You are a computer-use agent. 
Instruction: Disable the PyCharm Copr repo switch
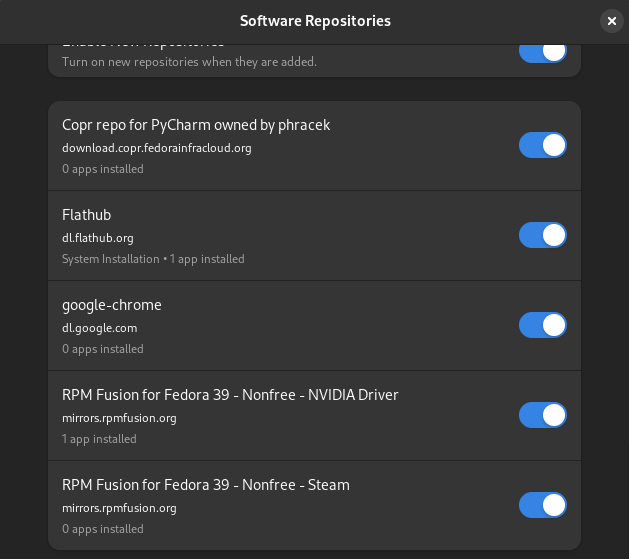[x=542, y=145]
